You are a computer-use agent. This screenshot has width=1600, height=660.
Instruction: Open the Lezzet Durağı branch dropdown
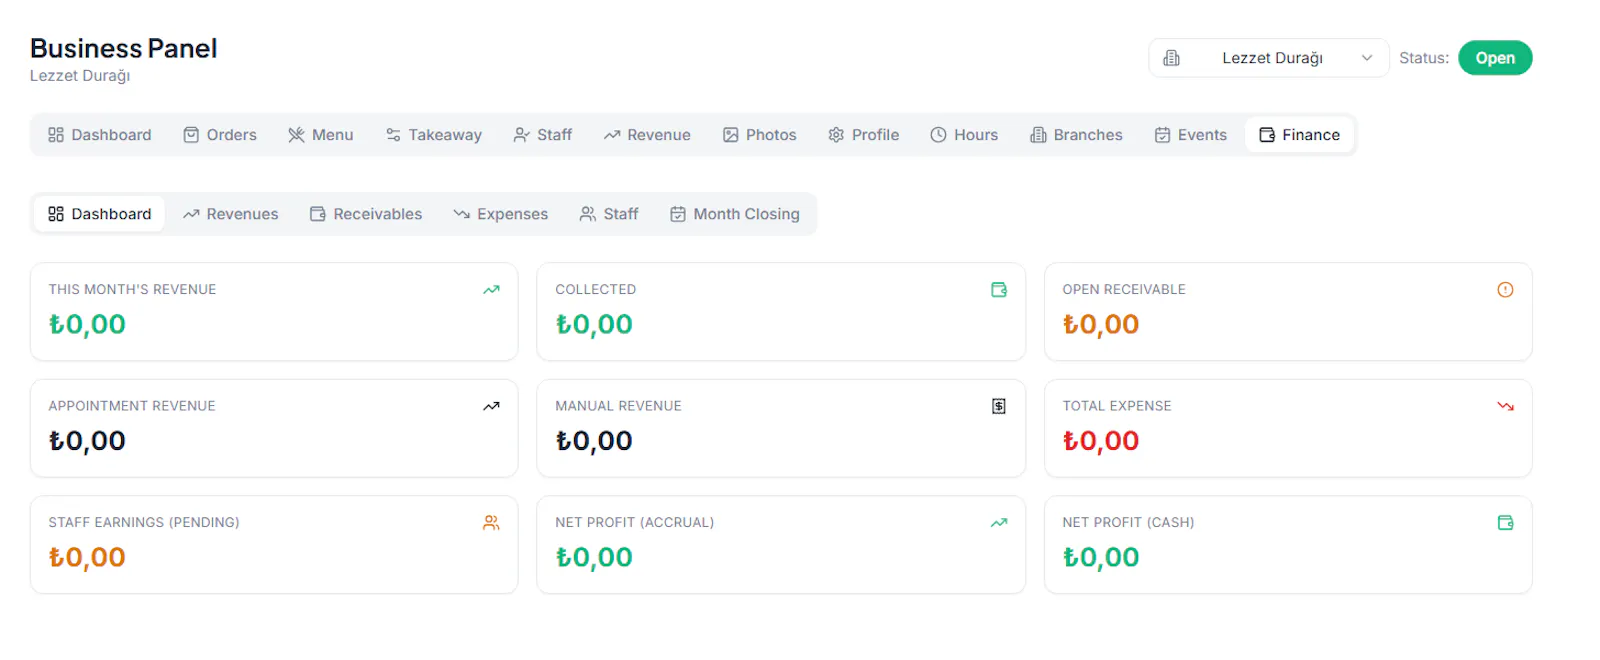1268,58
